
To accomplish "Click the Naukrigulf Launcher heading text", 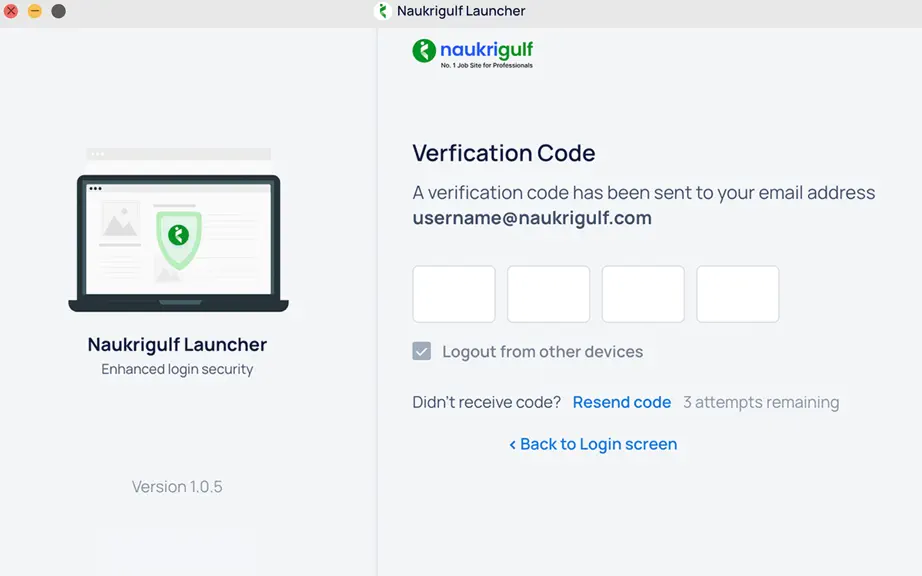I will (177, 344).
